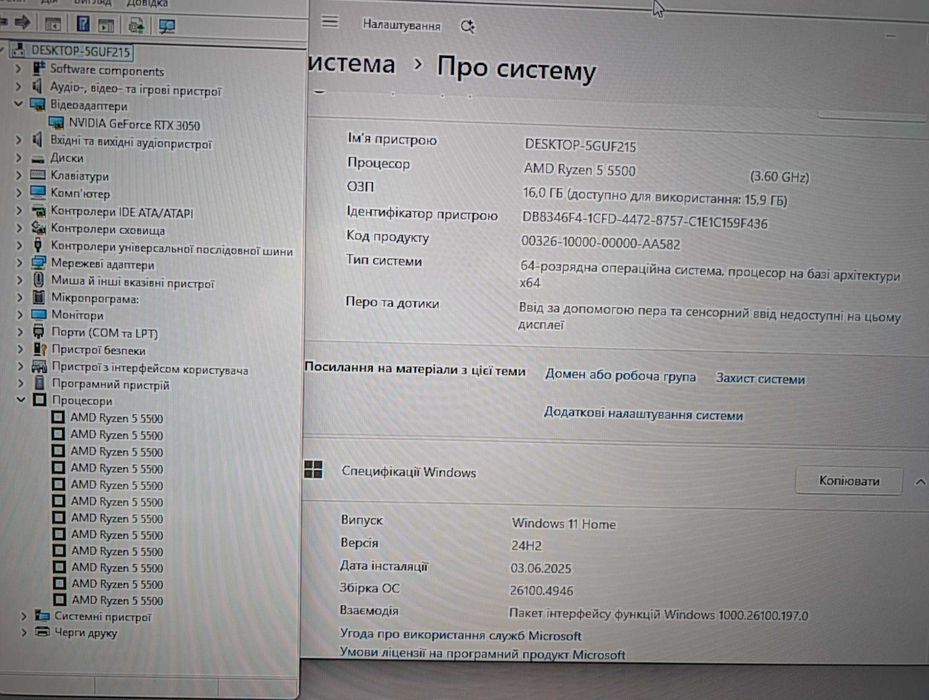Open Угода про використання служб Microsoft
929x700 pixels.
[460, 635]
